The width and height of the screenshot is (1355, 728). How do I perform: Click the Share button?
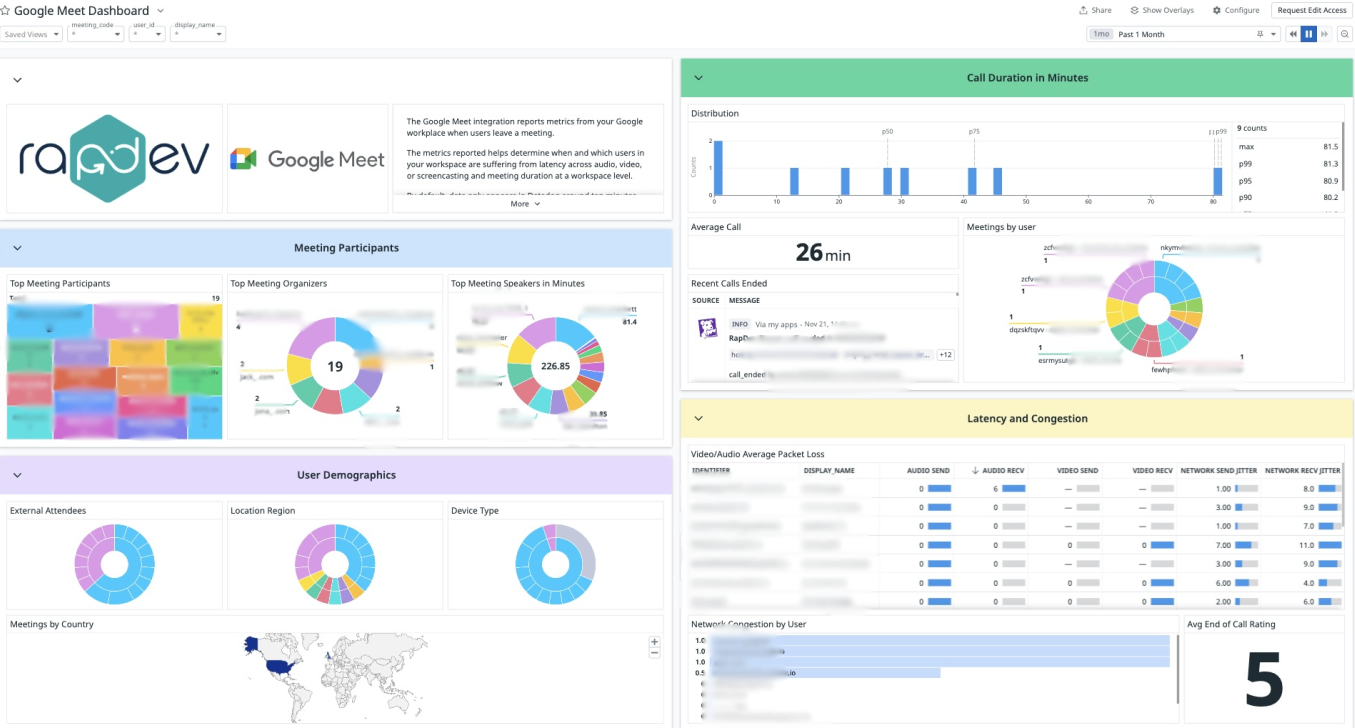pyautogui.click(x=1095, y=10)
